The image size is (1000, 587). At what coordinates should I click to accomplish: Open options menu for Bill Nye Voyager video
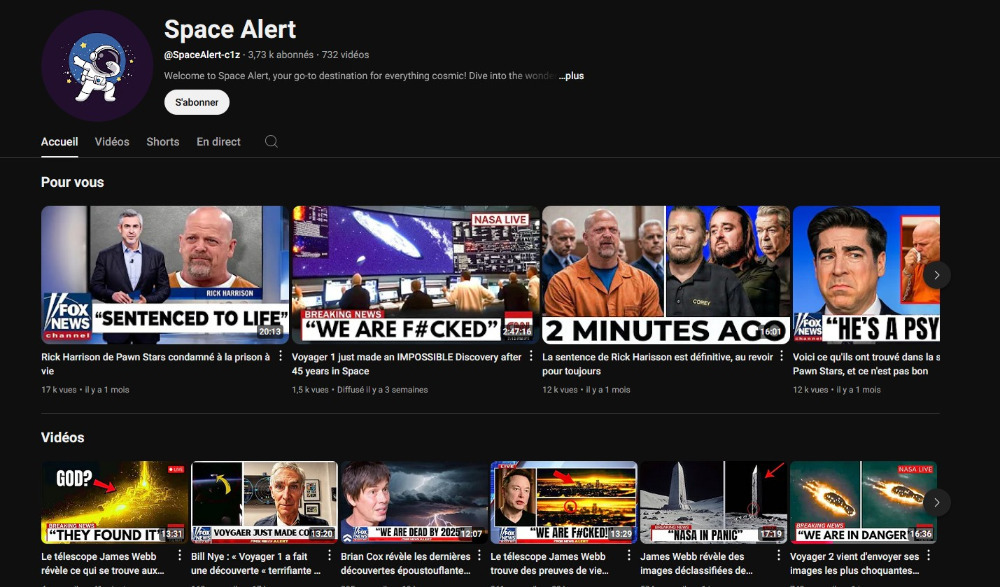pyautogui.click(x=329, y=557)
